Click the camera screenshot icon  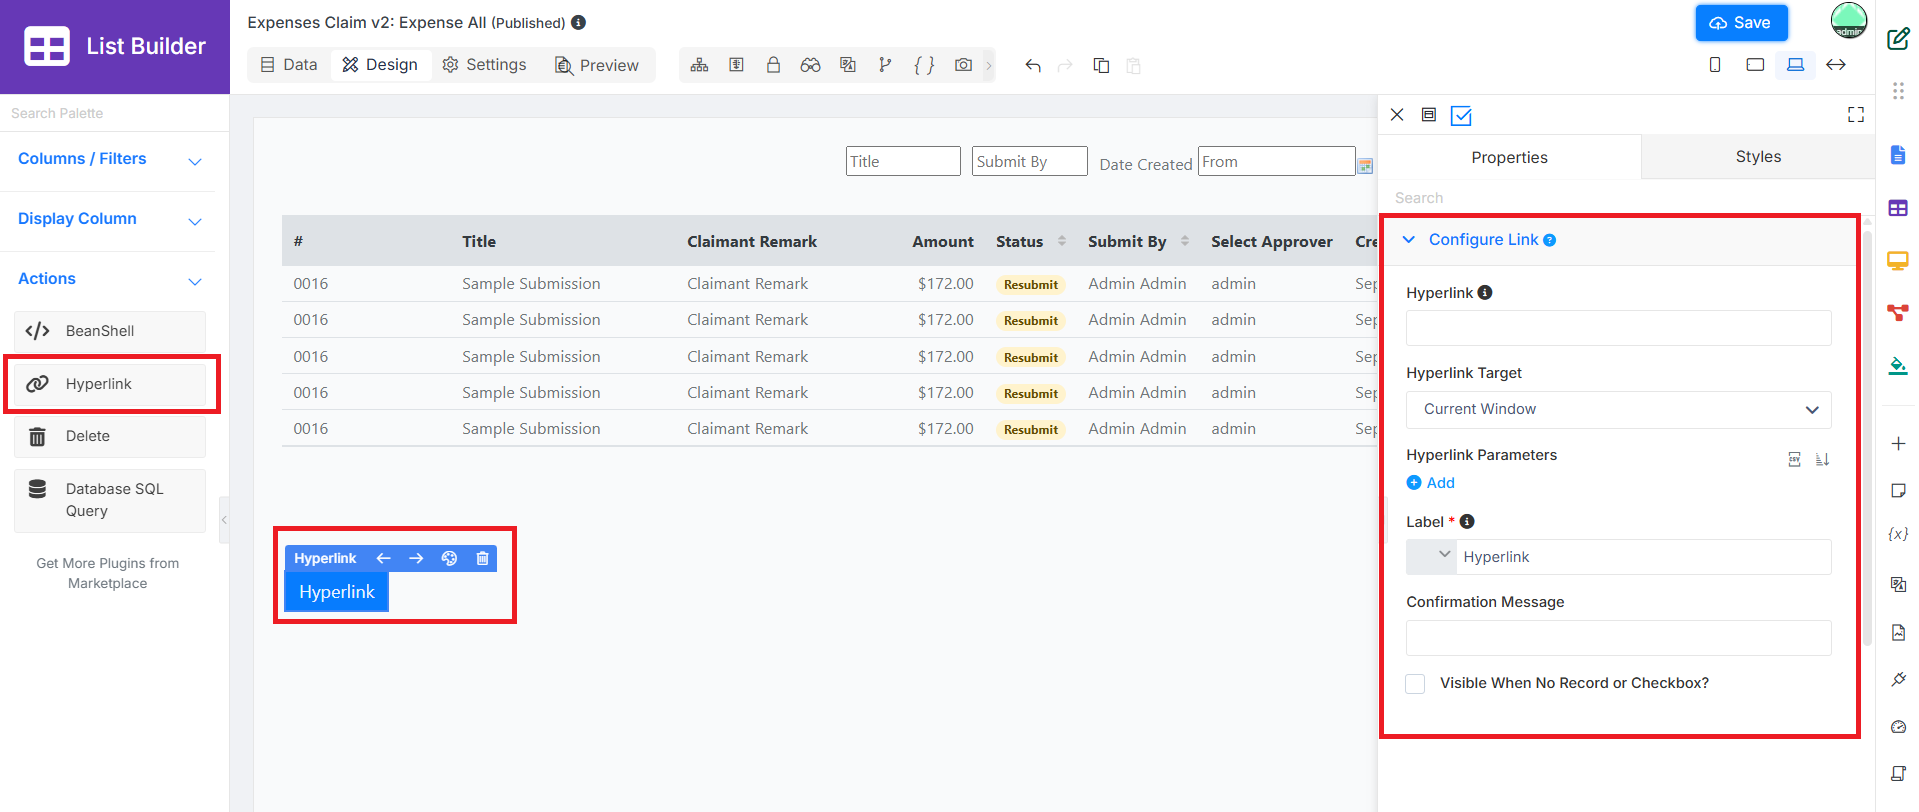963,65
